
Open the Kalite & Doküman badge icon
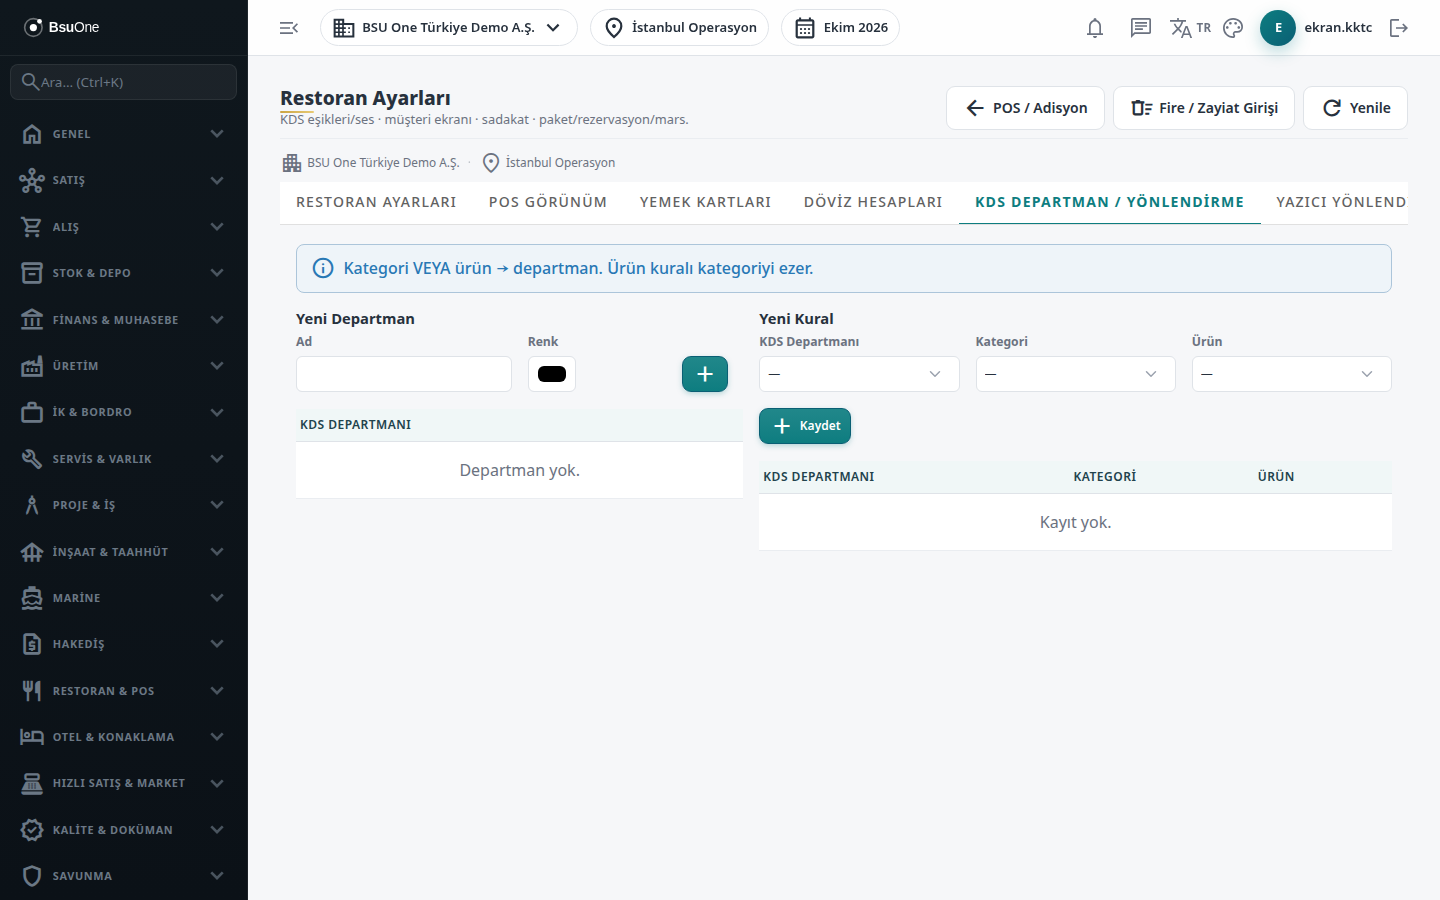[x=32, y=830]
